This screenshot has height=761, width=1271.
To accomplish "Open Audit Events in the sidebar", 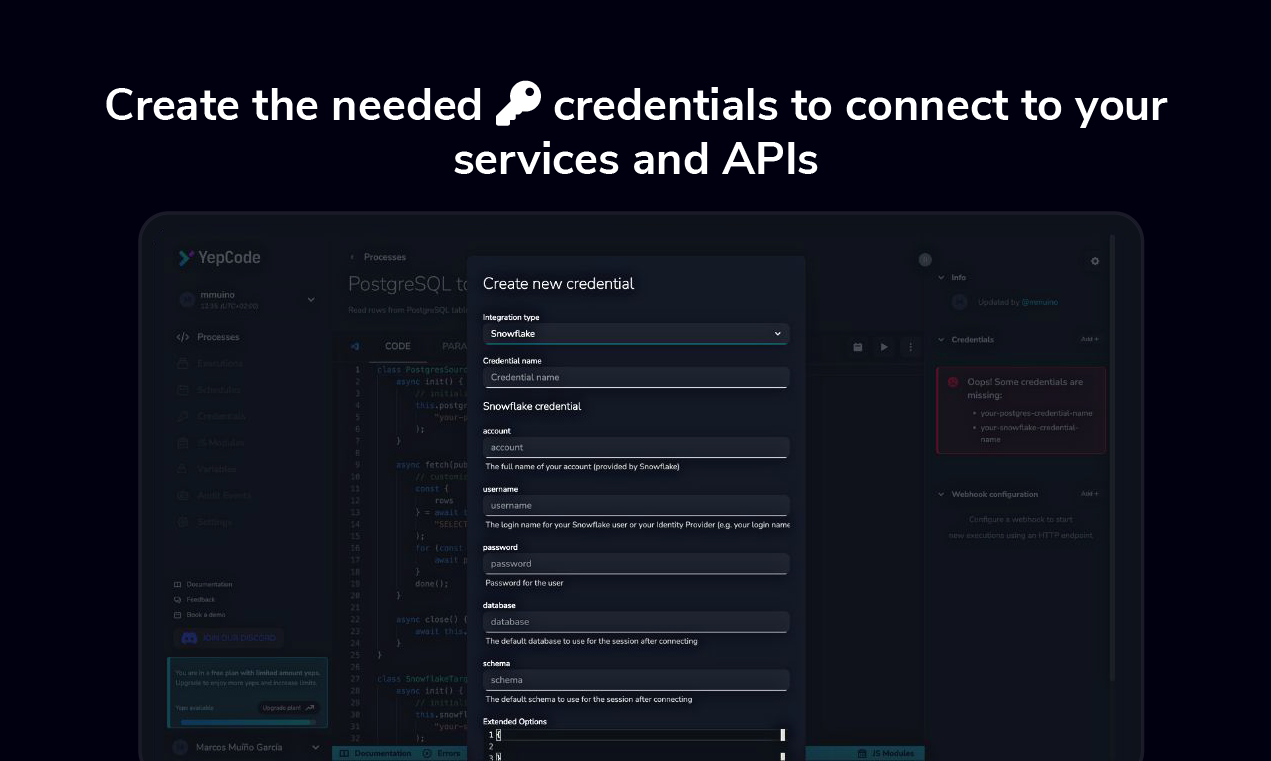I will click(212, 495).
